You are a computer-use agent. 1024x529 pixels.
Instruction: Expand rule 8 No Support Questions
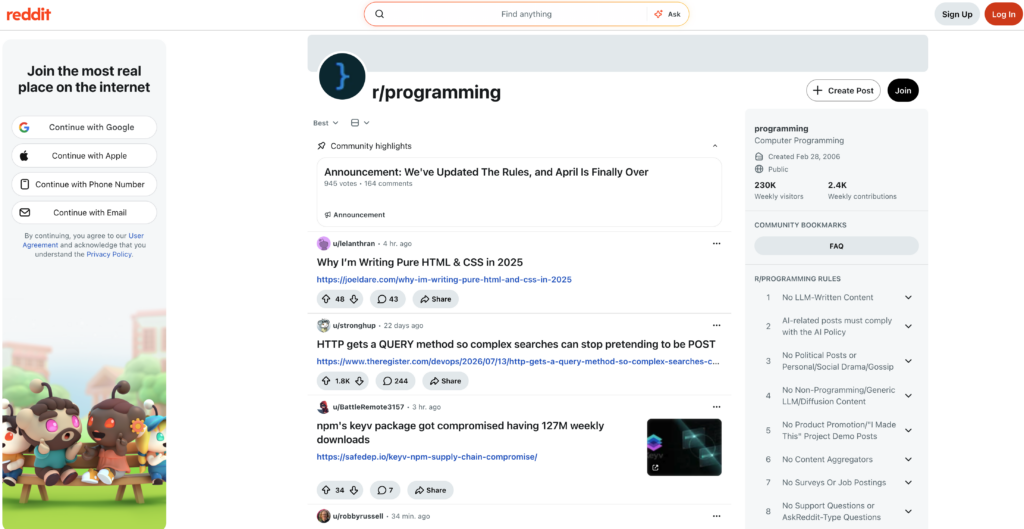(908, 511)
